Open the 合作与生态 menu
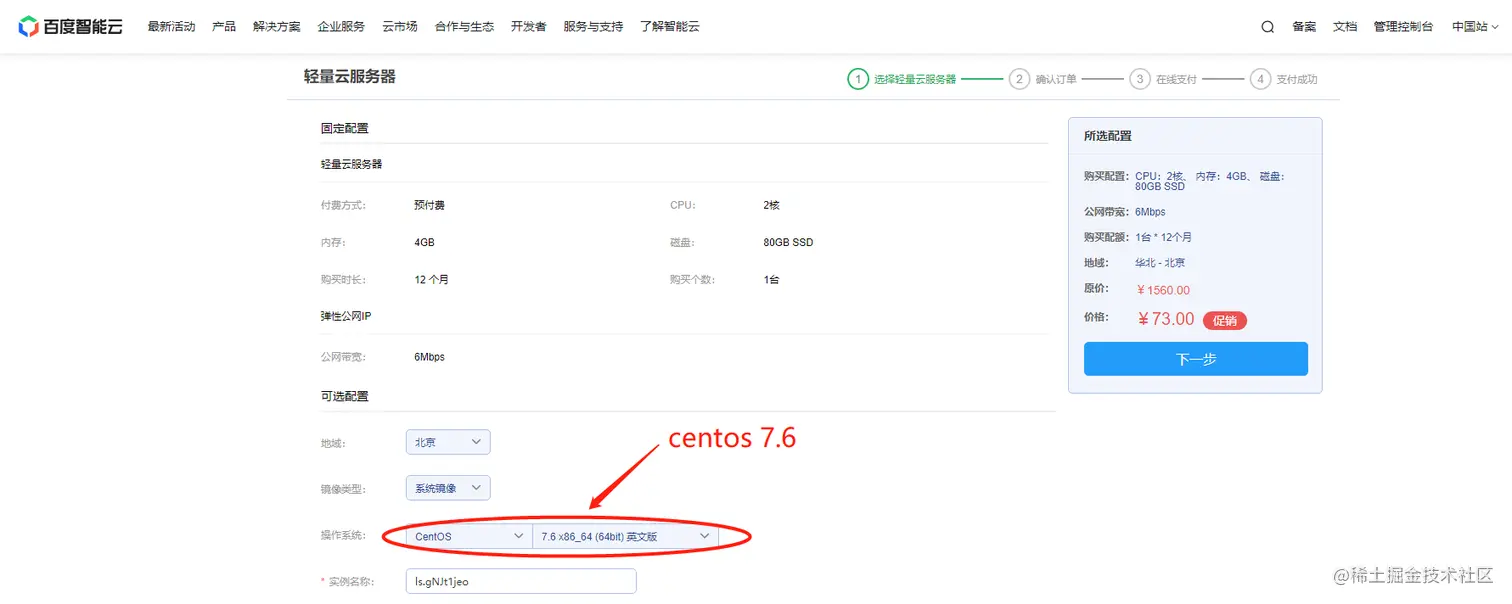The image size is (1512, 604). (464, 27)
